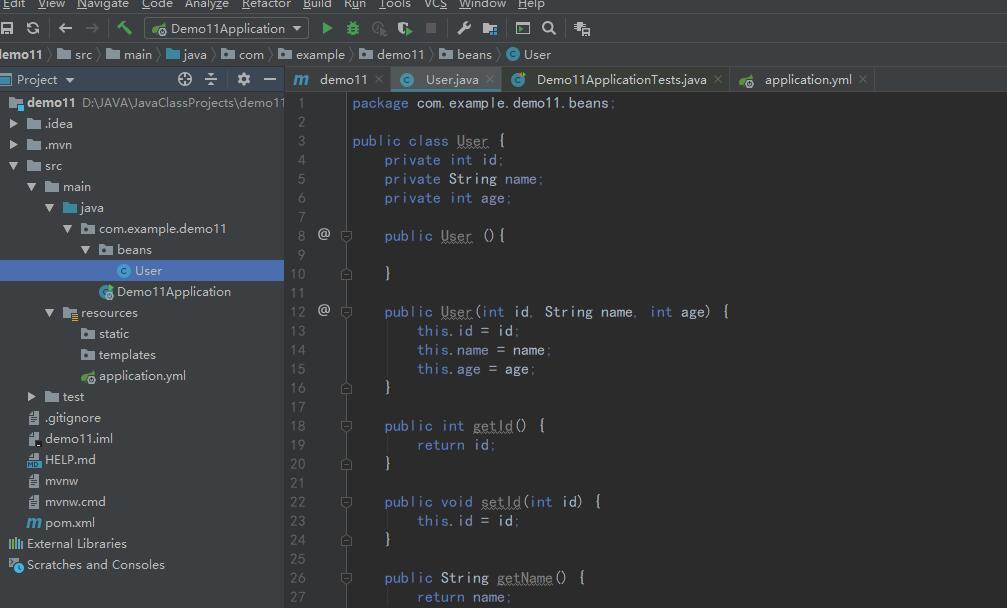Open Project Structure from the toolbar

[490, 29]
